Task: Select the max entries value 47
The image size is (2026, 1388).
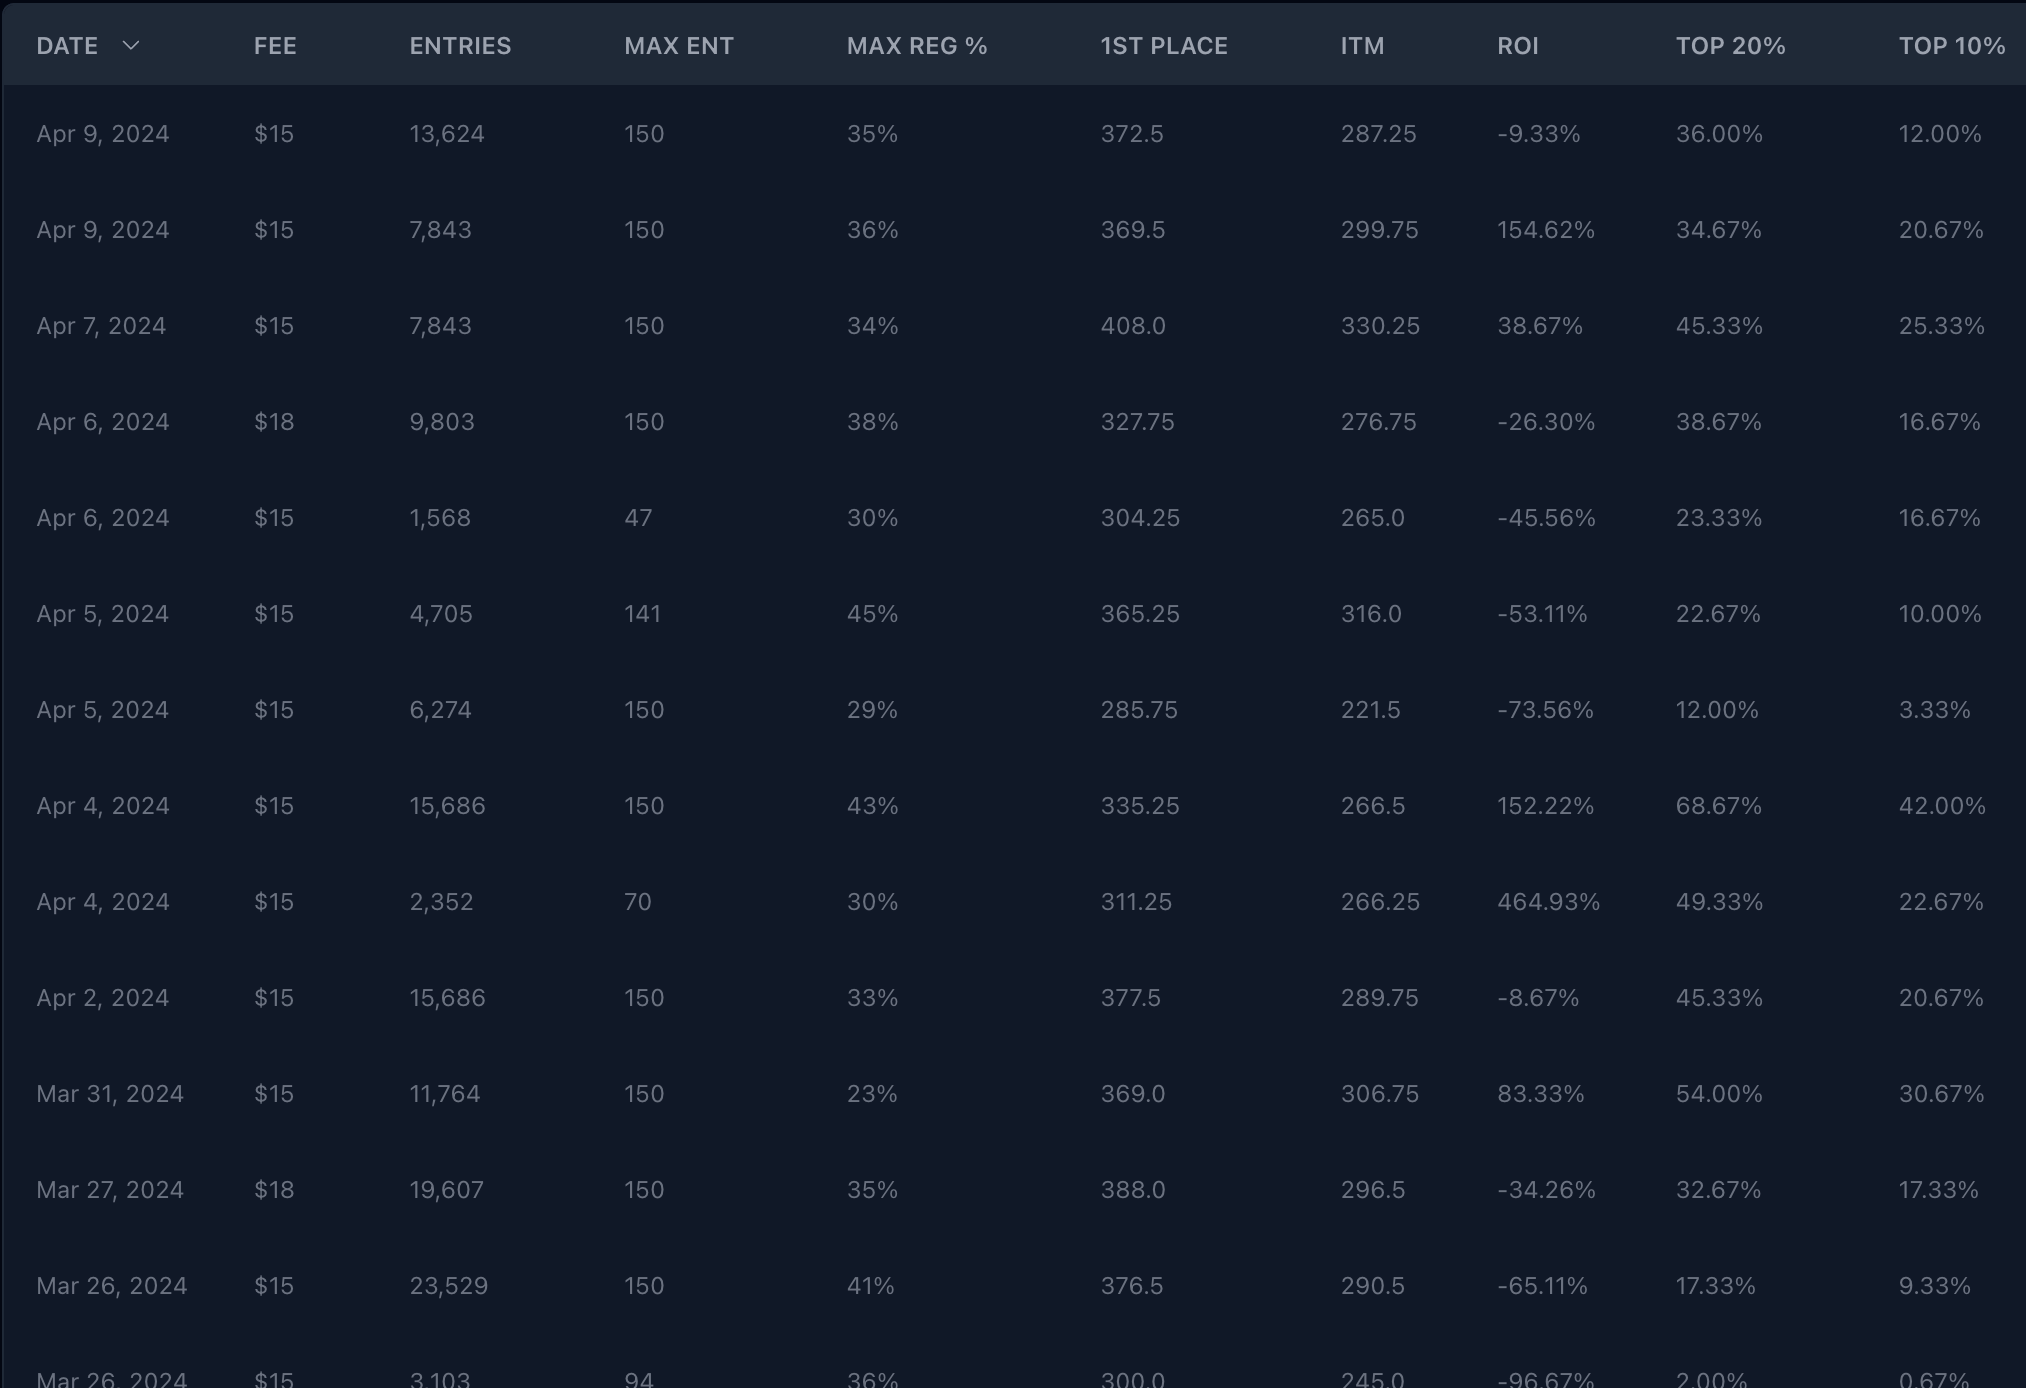Action: 638,518
